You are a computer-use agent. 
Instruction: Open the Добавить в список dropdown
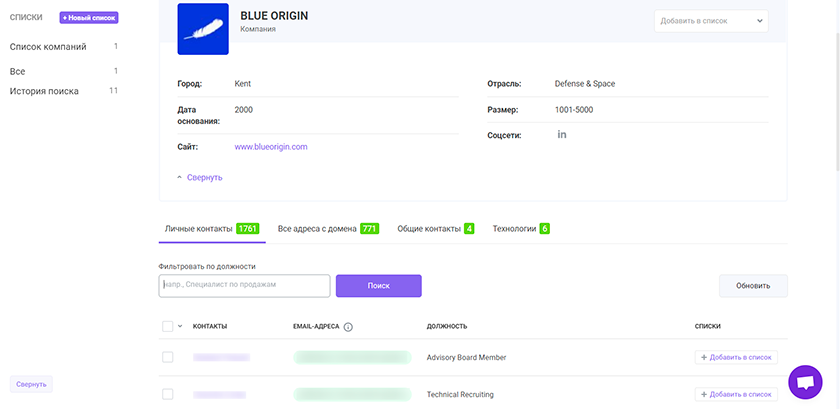711,21
